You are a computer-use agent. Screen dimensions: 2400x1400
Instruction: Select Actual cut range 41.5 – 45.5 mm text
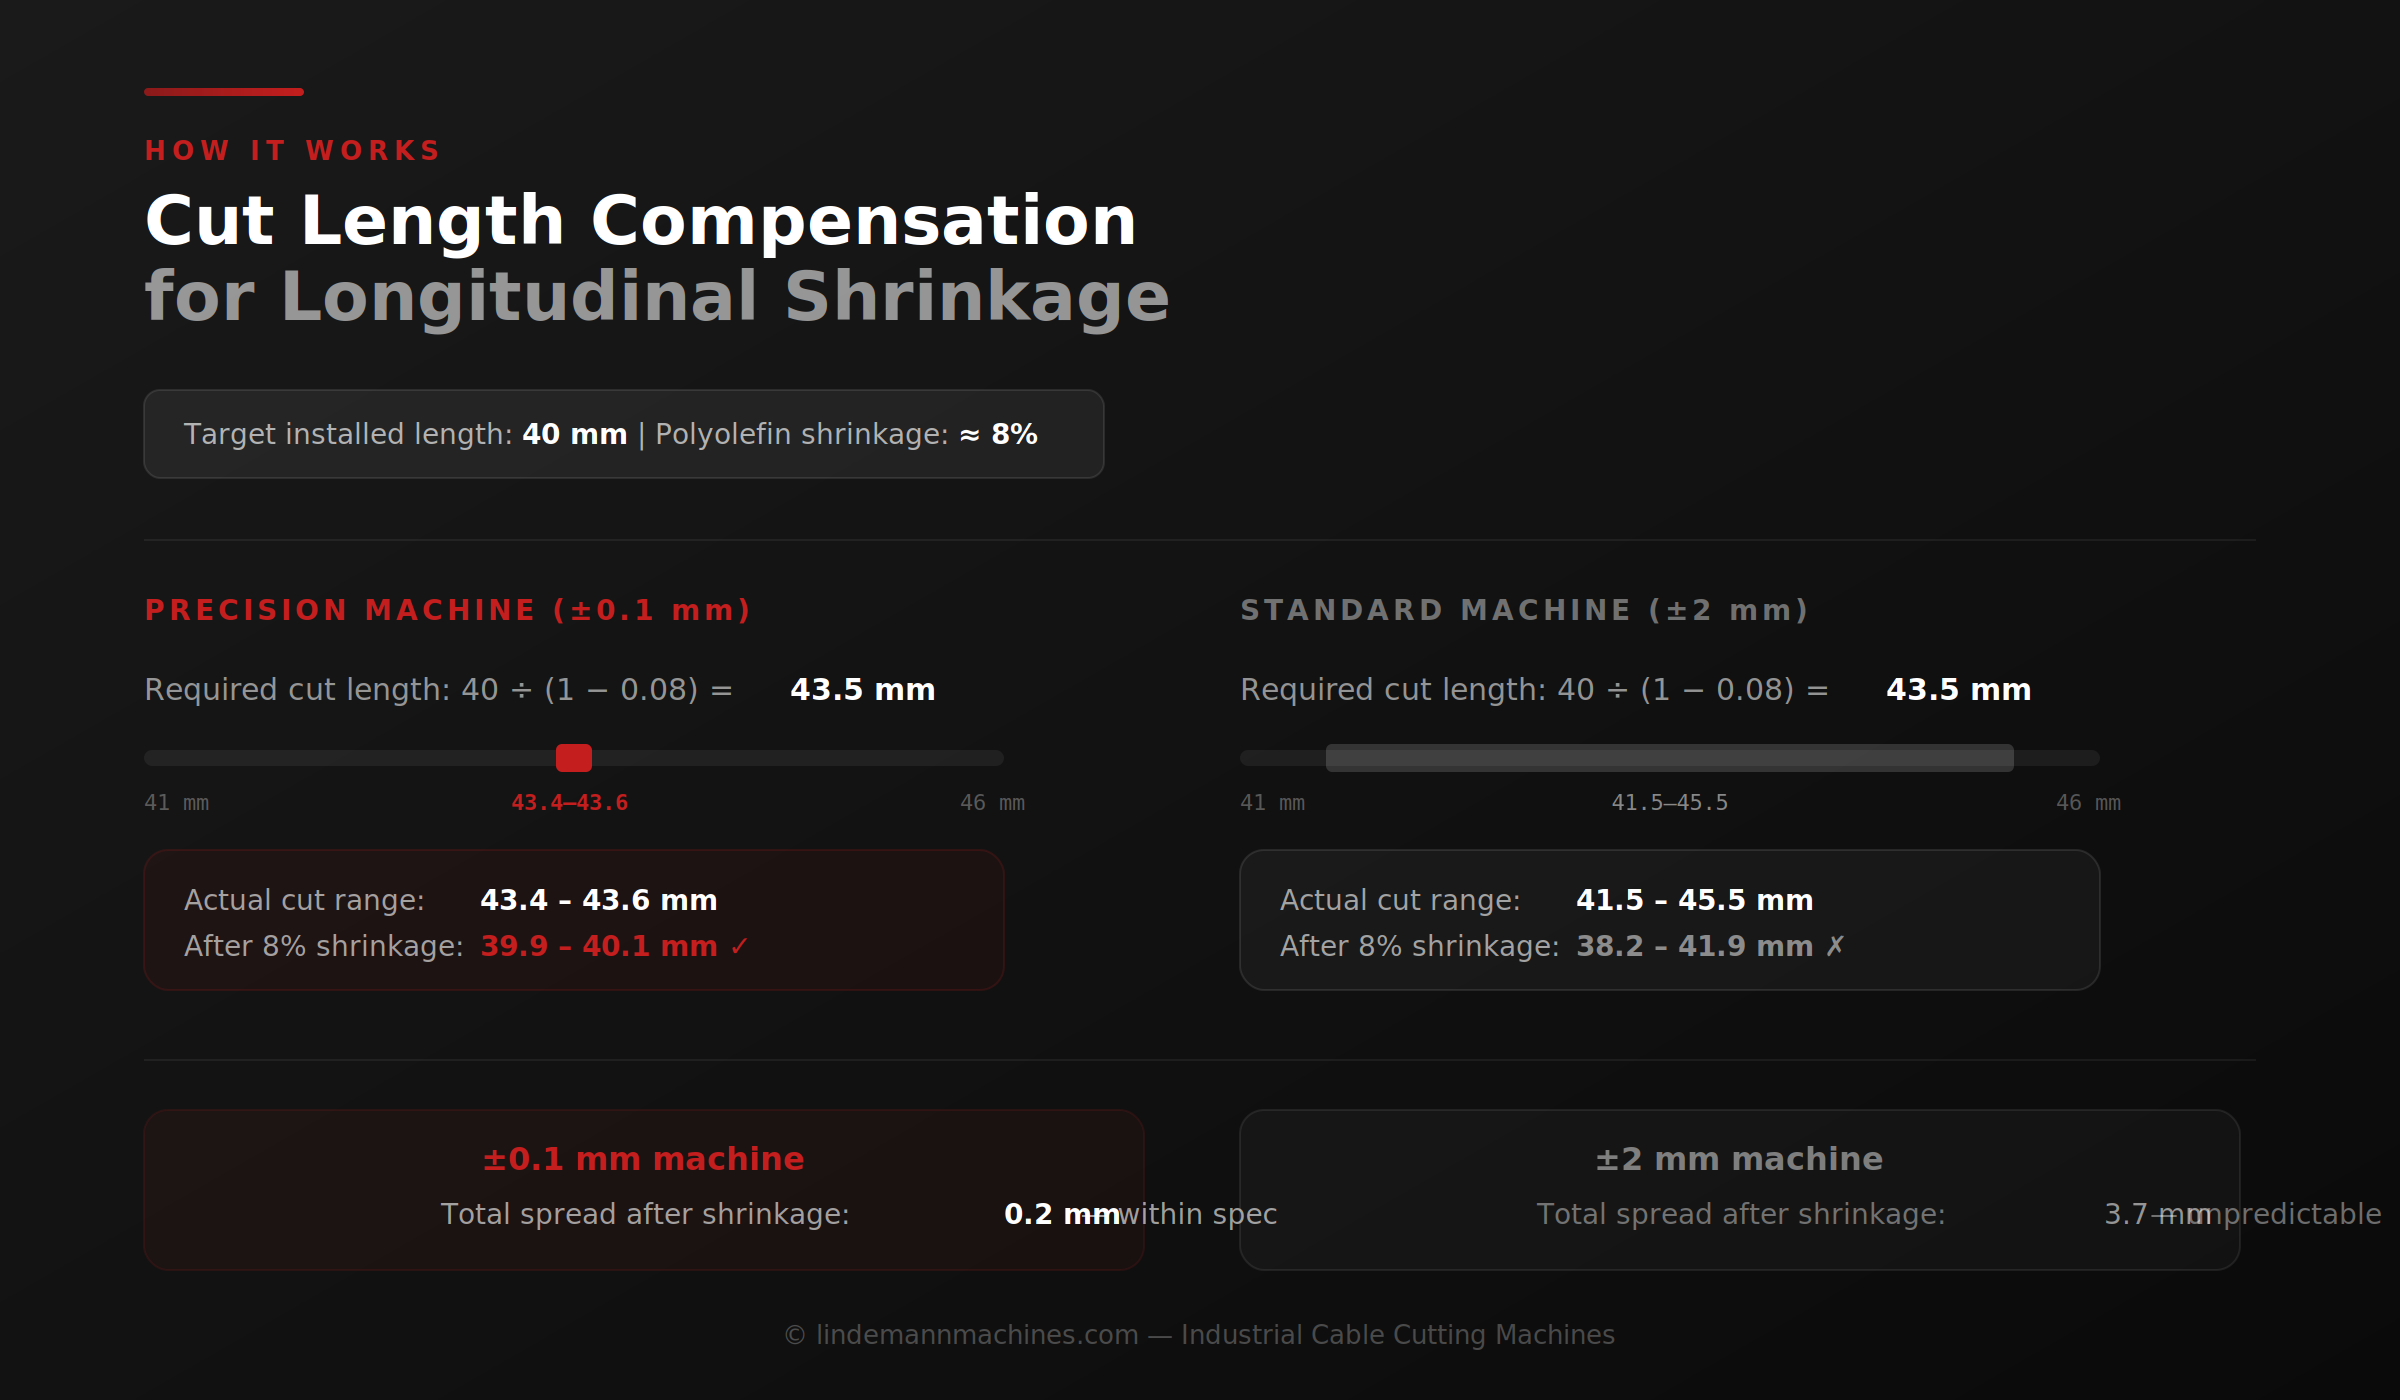[1695, 899]
